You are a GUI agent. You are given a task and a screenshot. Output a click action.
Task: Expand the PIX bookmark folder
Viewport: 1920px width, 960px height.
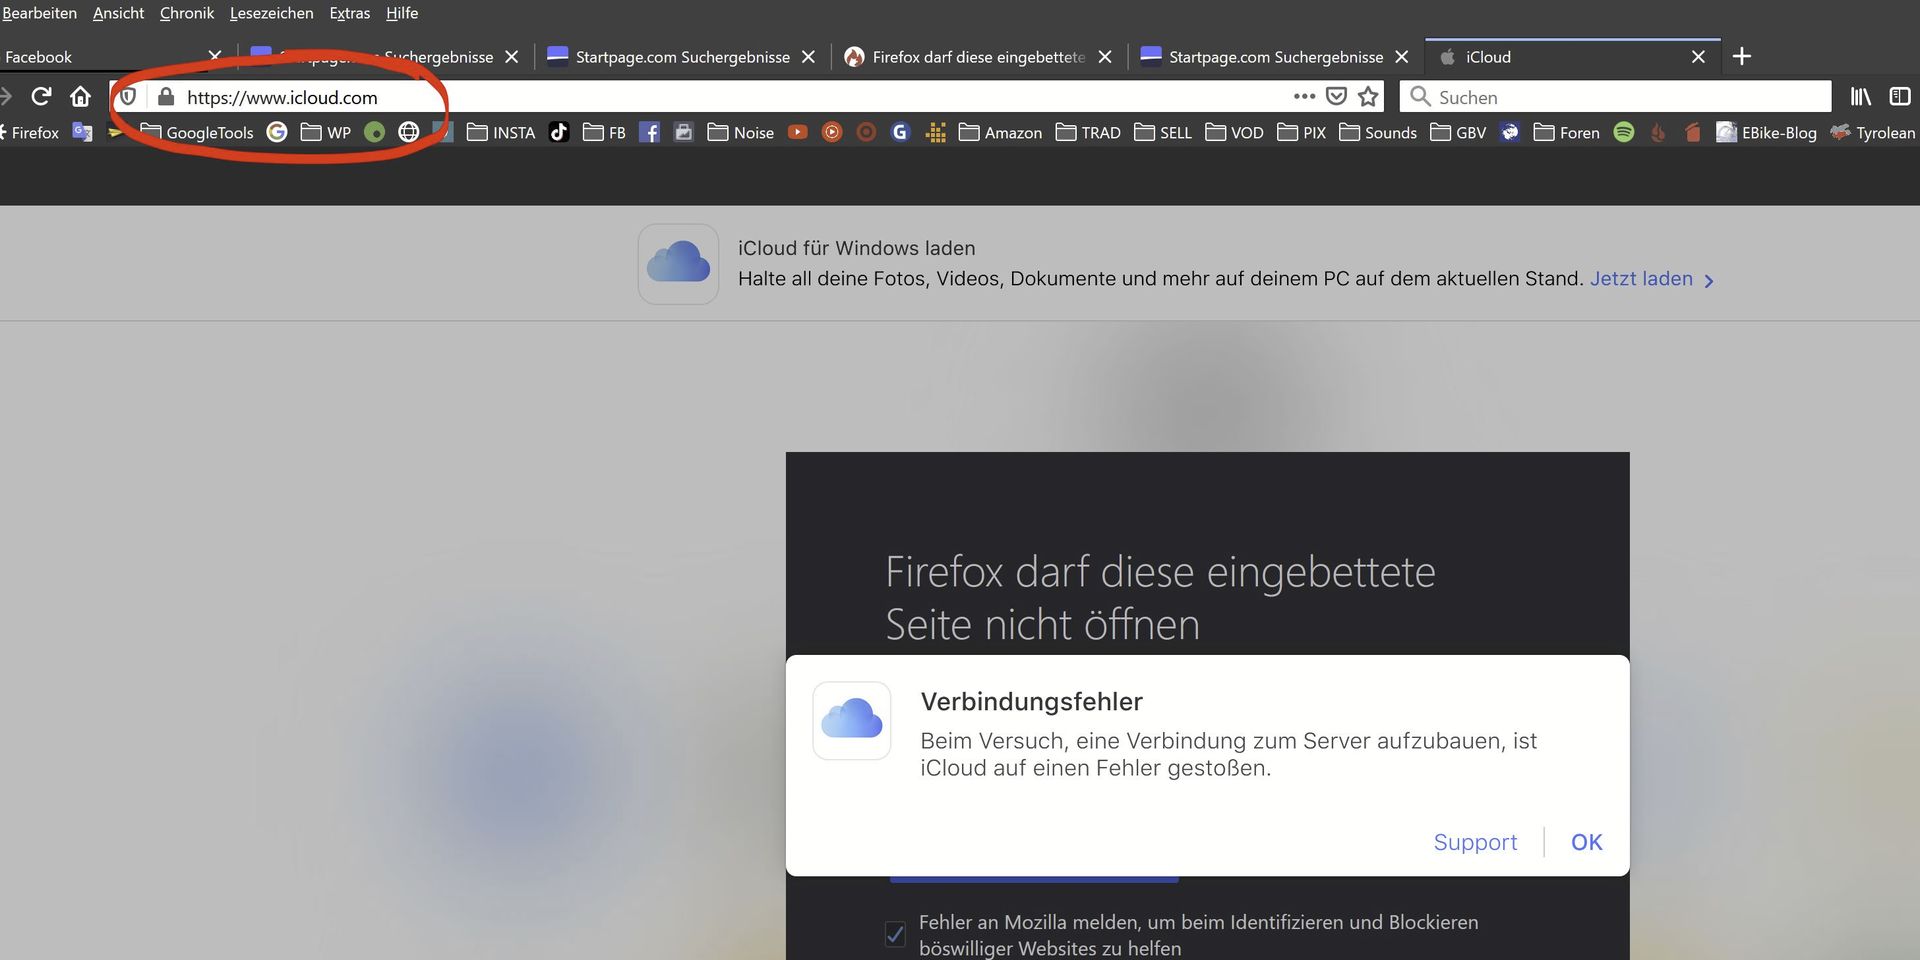click(x=1302, y=132)
